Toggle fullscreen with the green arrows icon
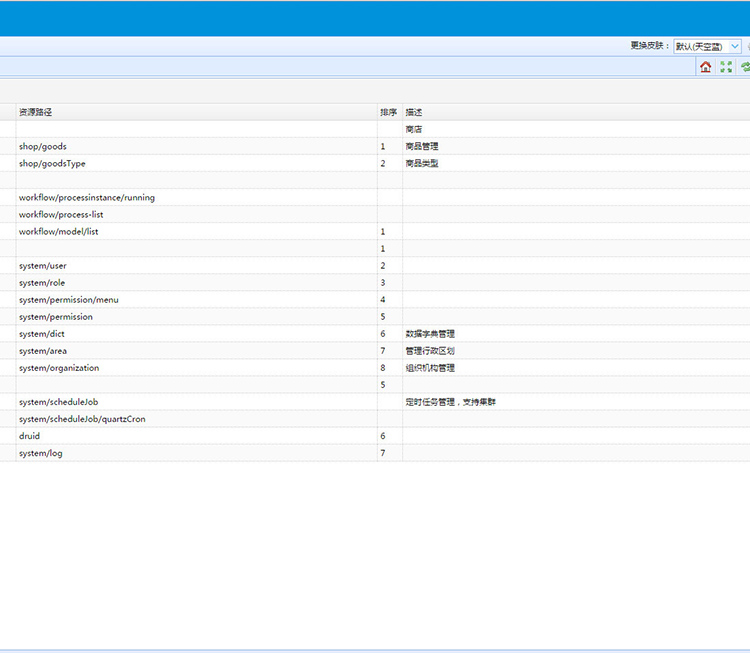The height and width of the screenshot is (653, 750). (726, 67)
